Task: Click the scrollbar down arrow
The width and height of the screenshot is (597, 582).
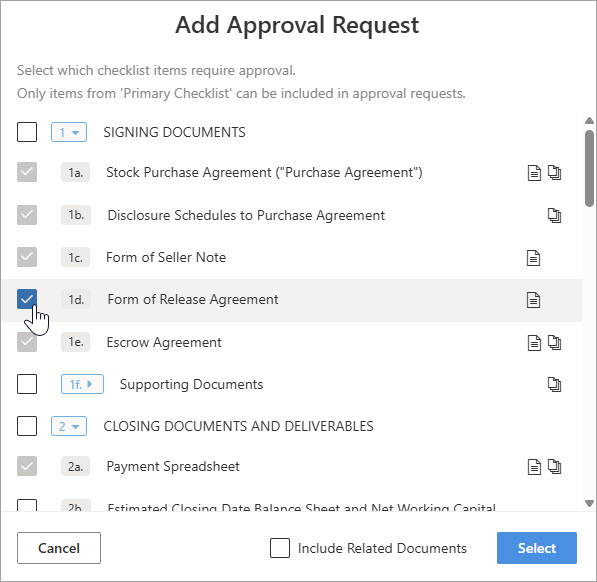Action: pyautogui.click(x=589, y=504)
